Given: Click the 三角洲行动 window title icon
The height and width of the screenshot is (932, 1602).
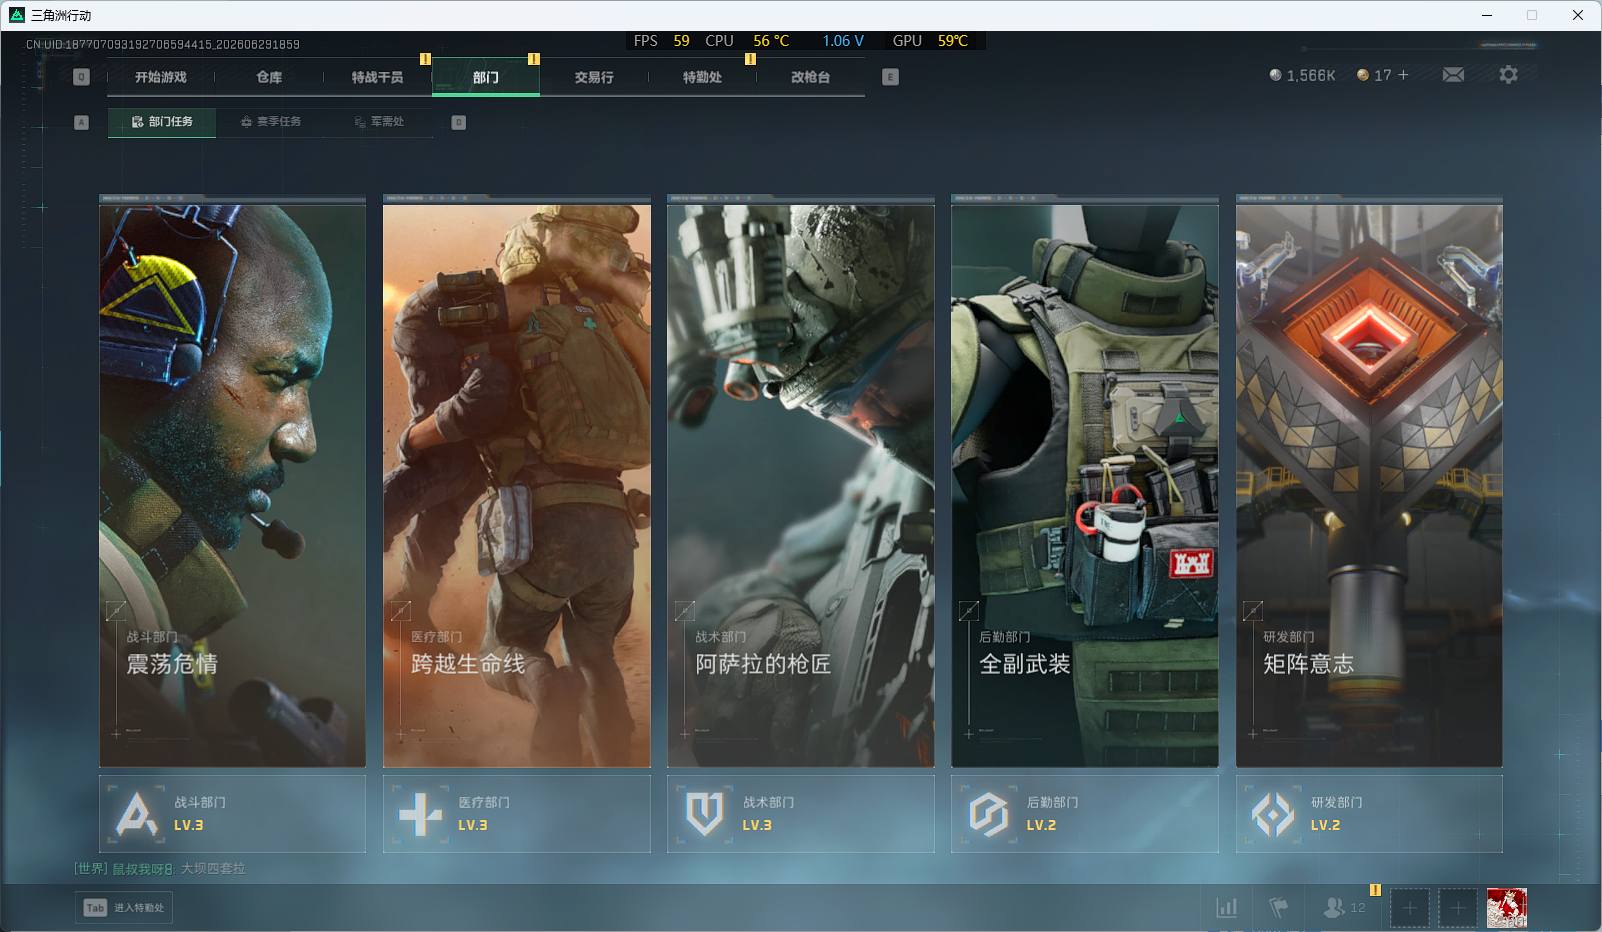Looking at the screenshot, I should (16, 15).
